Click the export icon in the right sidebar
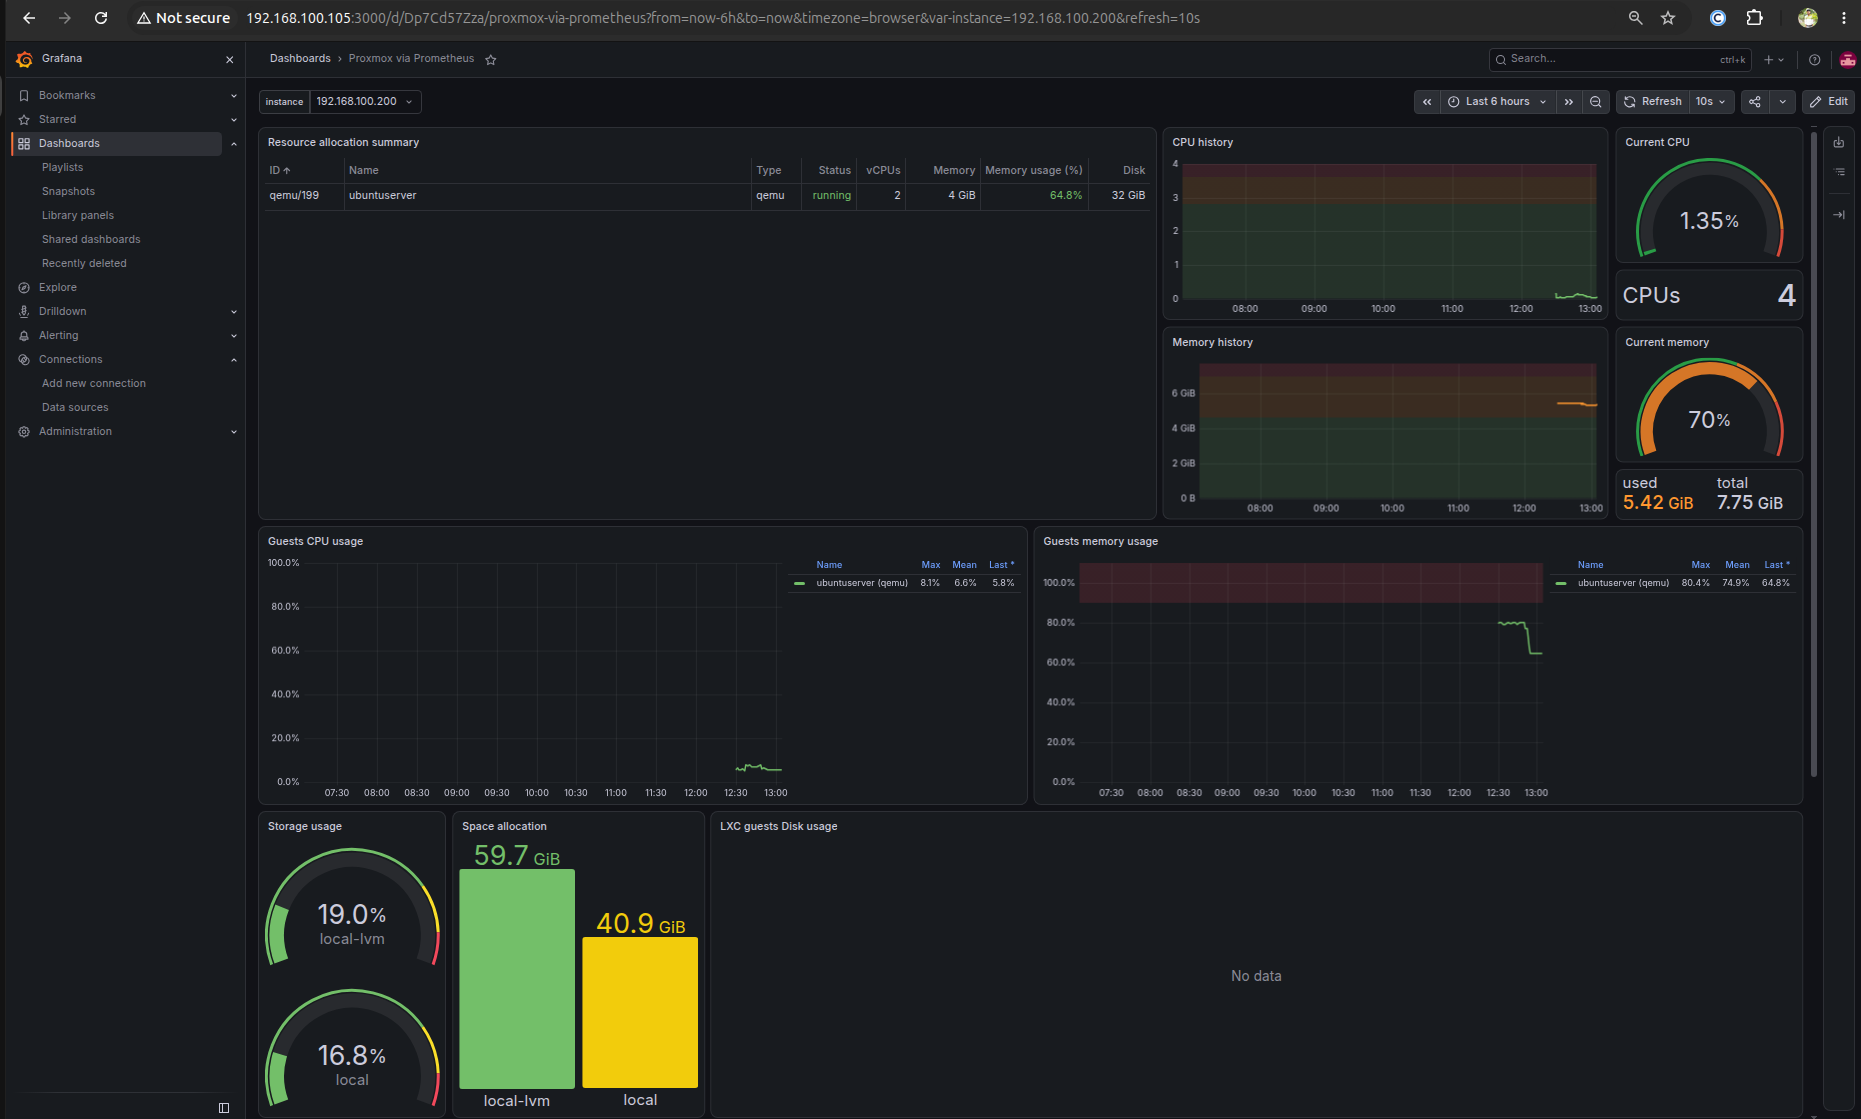Image resolution: width=1861 pixels, height=1119 pixels. point(1839,143)
